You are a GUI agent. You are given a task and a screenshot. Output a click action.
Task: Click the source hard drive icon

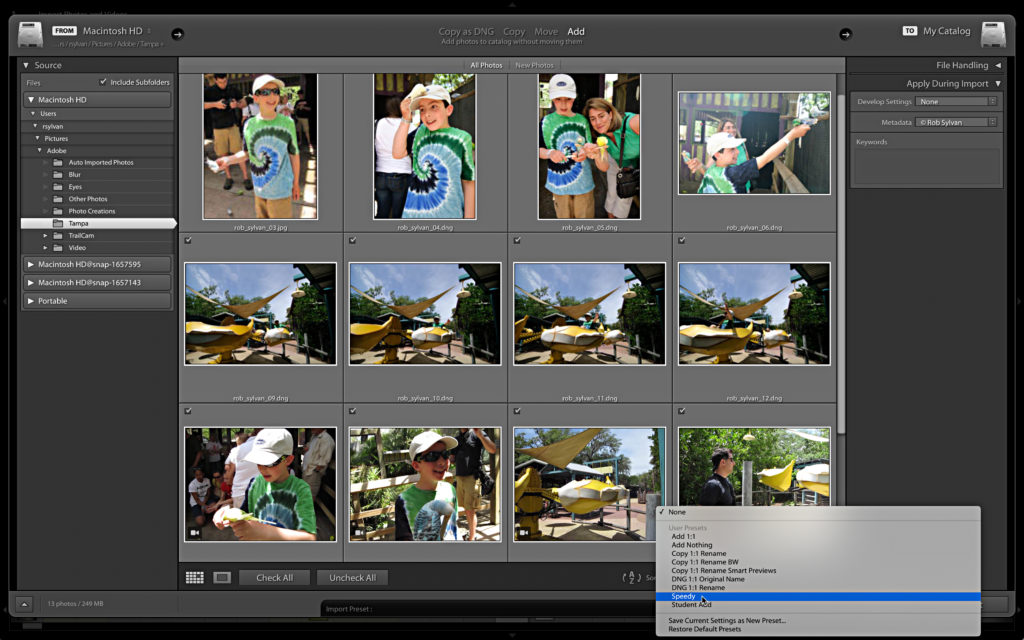30,35
